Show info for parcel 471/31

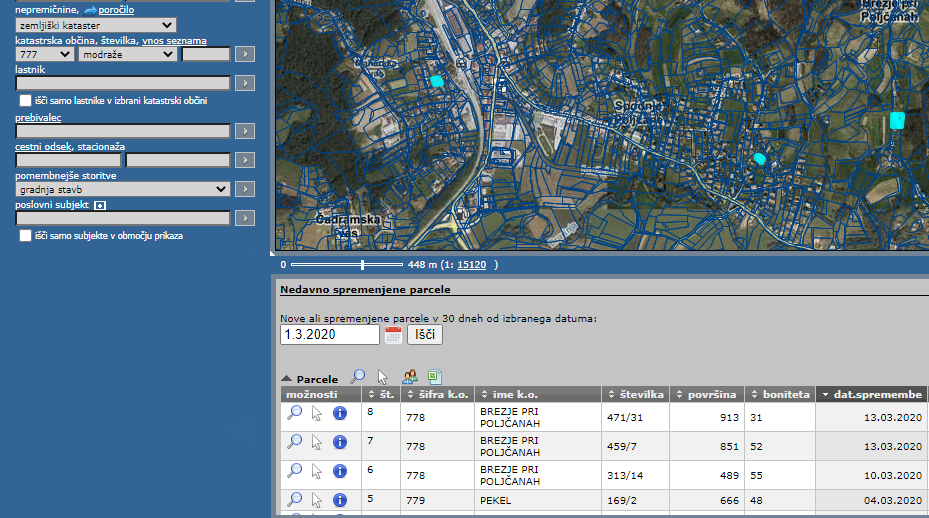pos(339,413)
